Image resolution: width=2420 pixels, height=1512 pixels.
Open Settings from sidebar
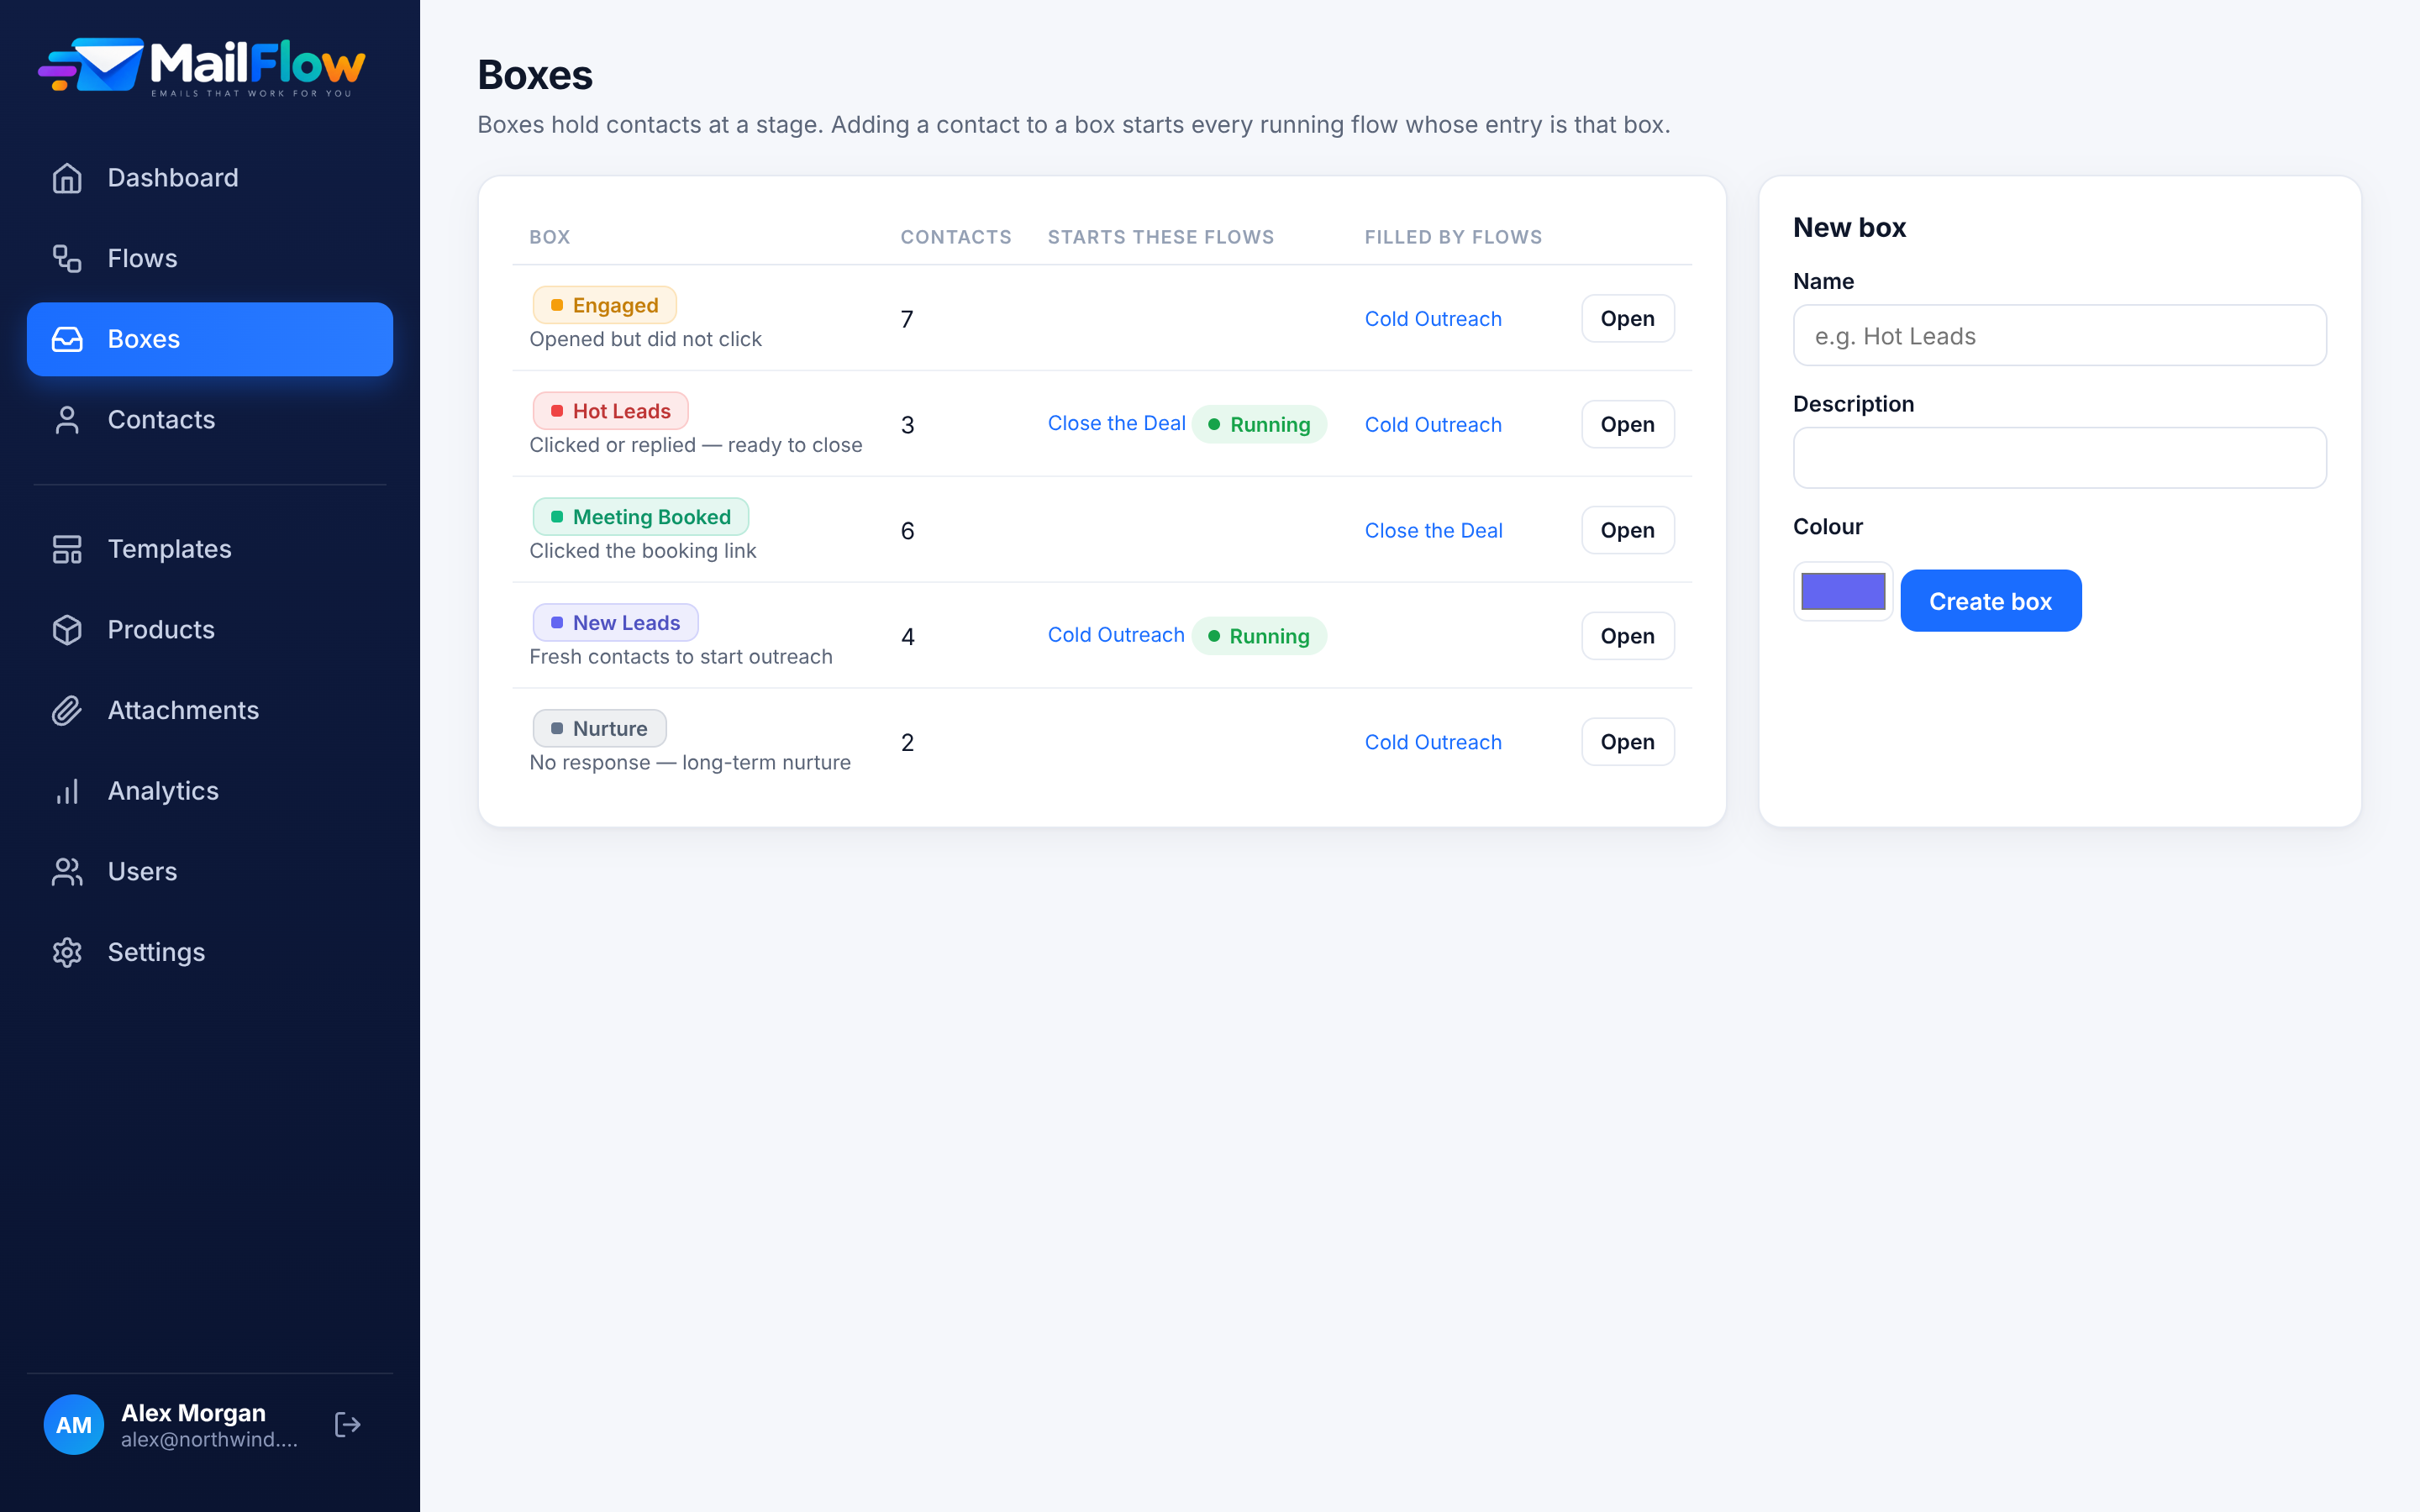point(210,952)
